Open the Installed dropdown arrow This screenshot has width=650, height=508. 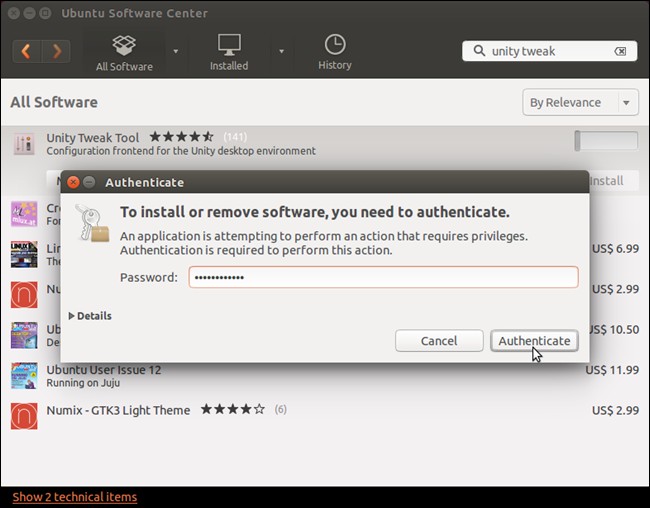click(281, 51)
